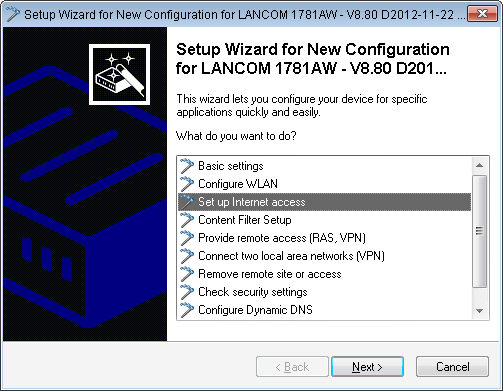Click the wand icon beside Check security settings
The height and width of the screenshot is (391, 503).
(187, 292)
